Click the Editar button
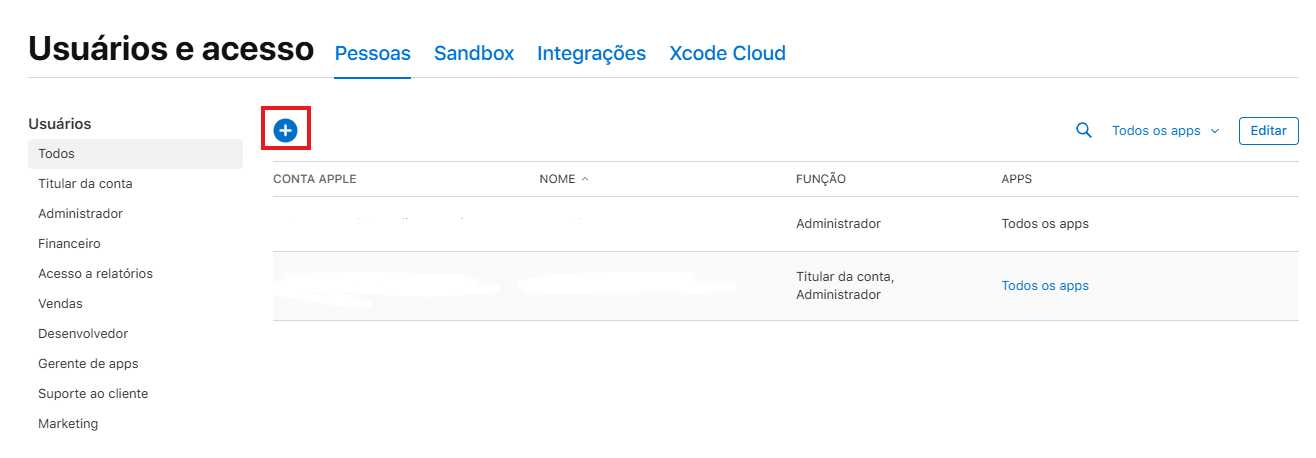The height and width of the screenshot is (458, 1316). click(1268, 131)
